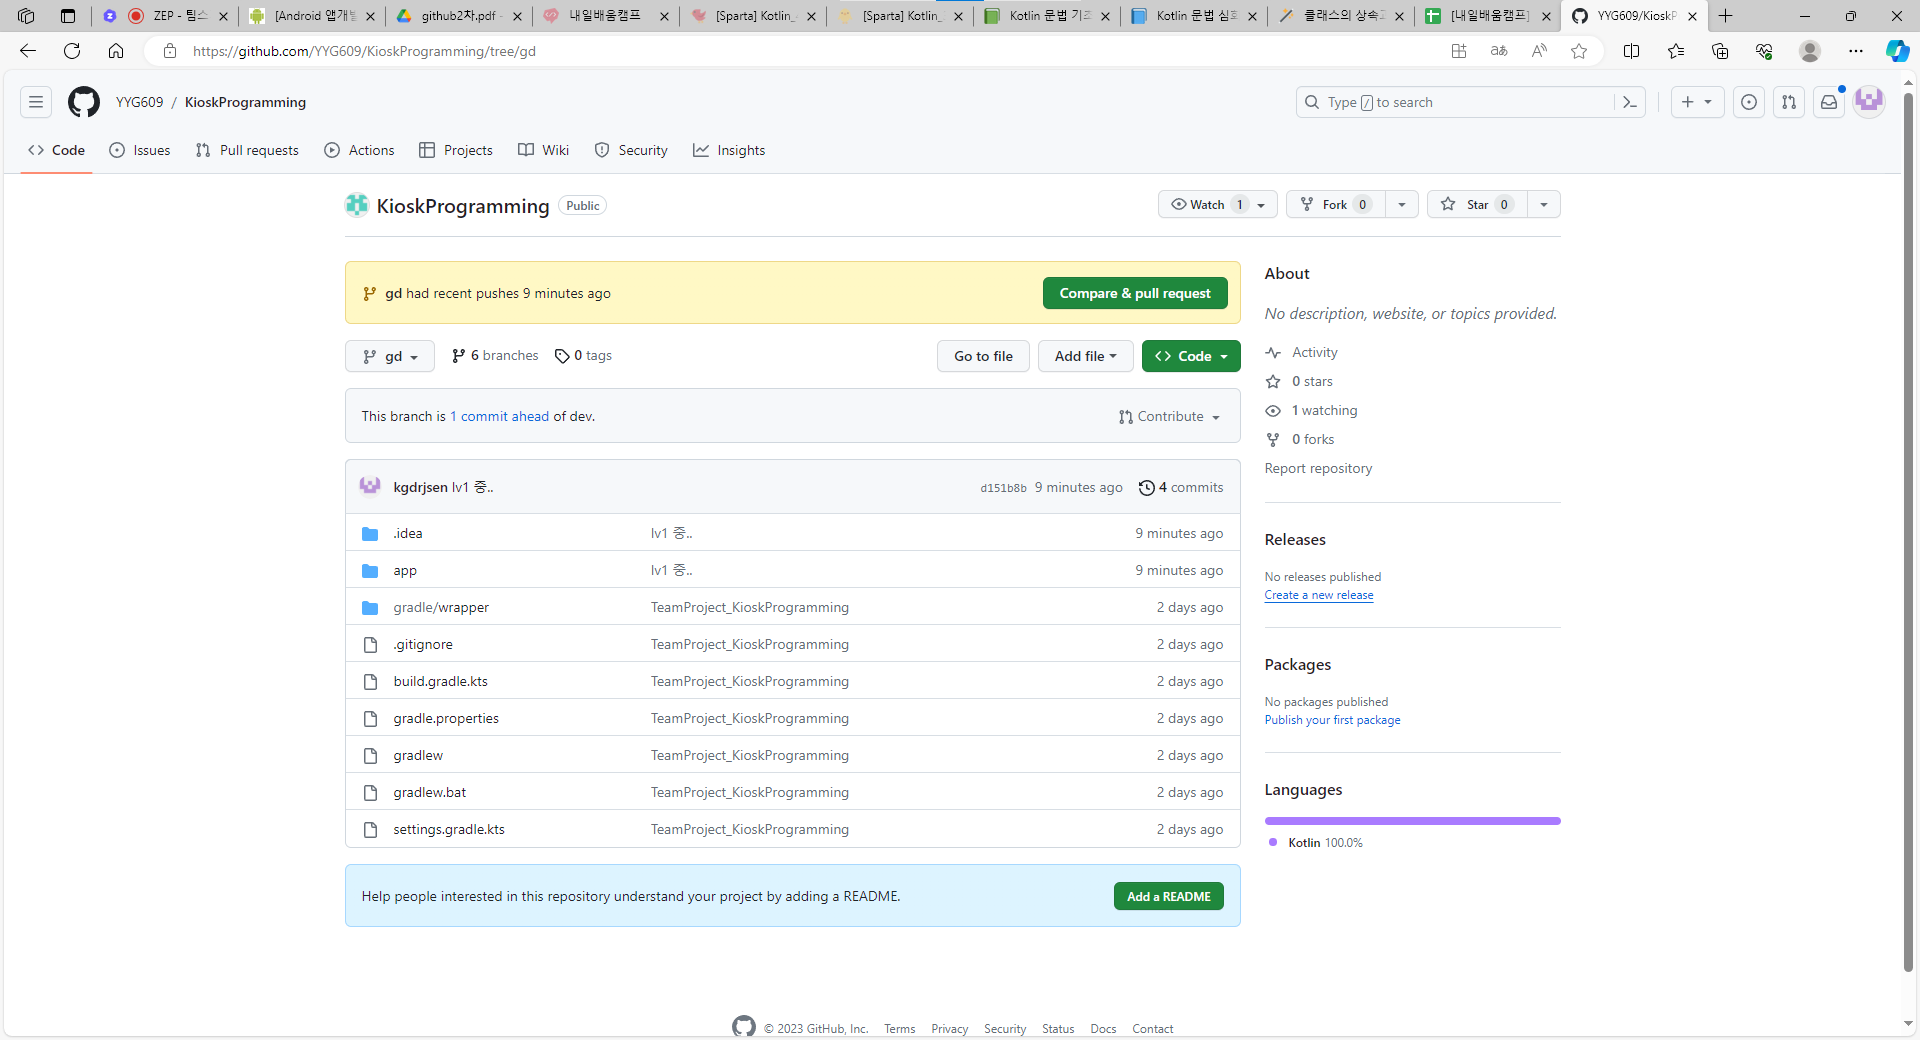
Task: Open browser settings and more ellipsis
Action: 1856,51
